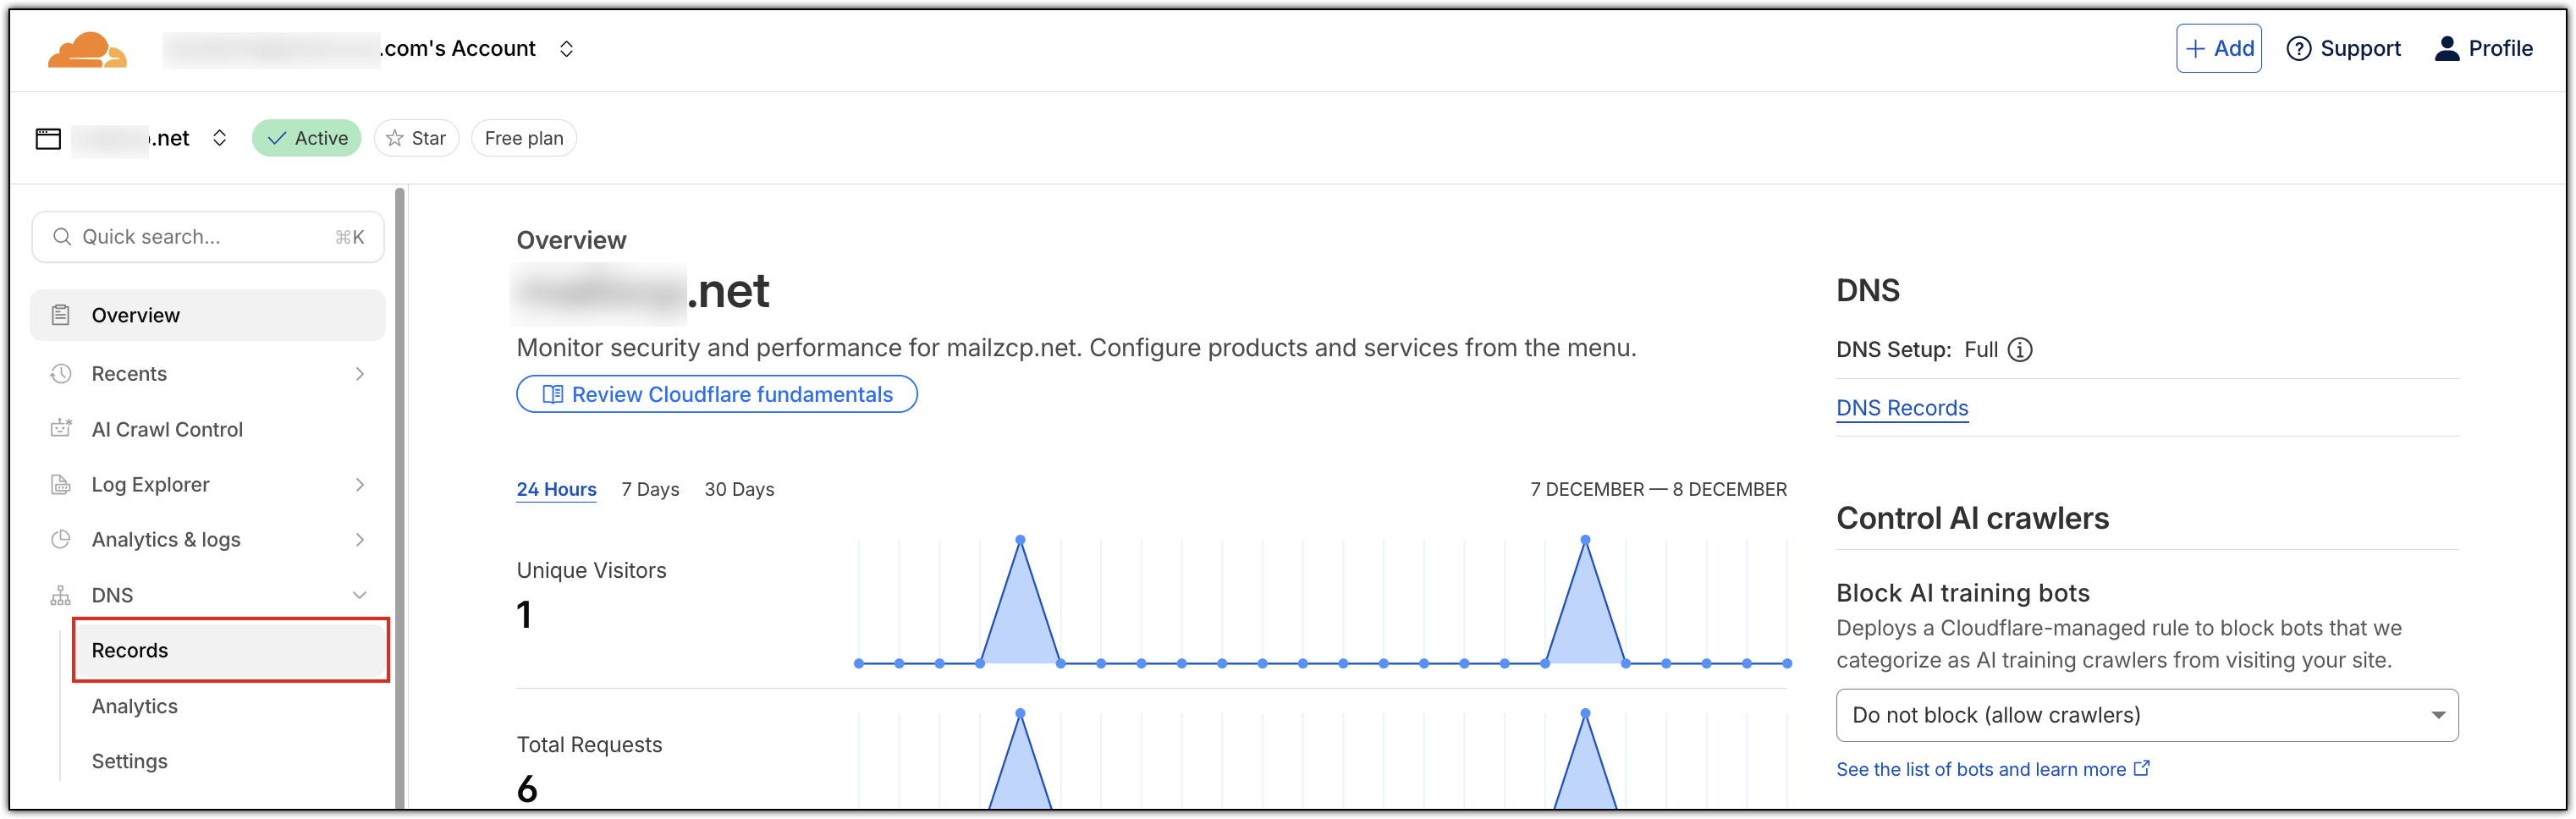
Task: Collapse the DNS sidebar section
Action: point(359,595)
